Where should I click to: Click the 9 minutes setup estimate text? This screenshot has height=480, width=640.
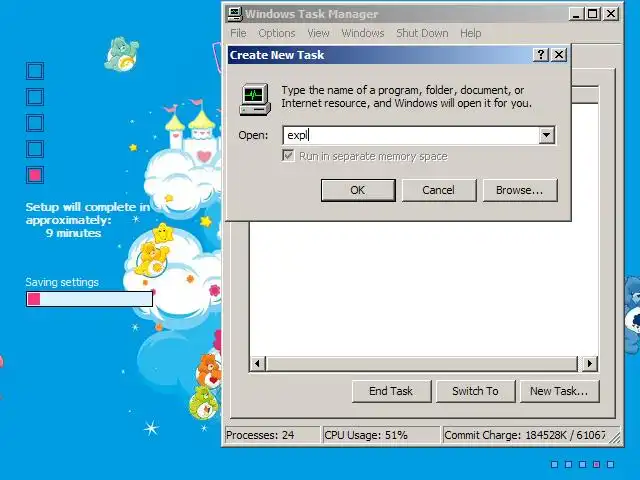pos(73,233)
